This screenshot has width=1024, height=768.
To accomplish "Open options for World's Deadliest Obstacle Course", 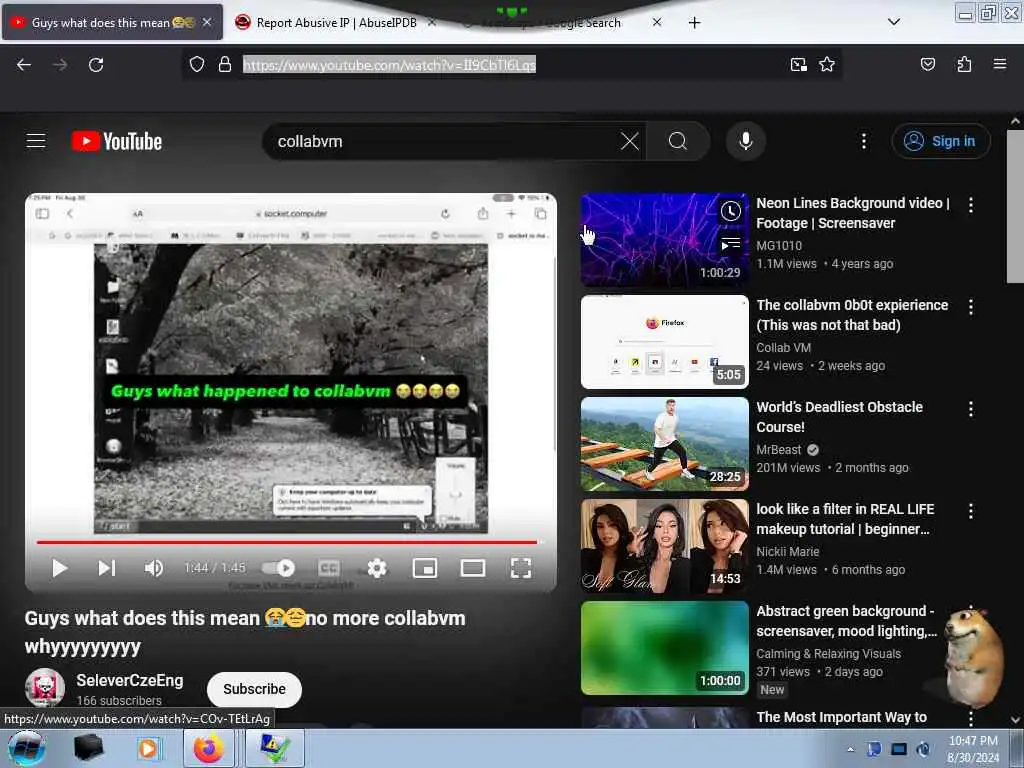I will [x=971, y=409].
